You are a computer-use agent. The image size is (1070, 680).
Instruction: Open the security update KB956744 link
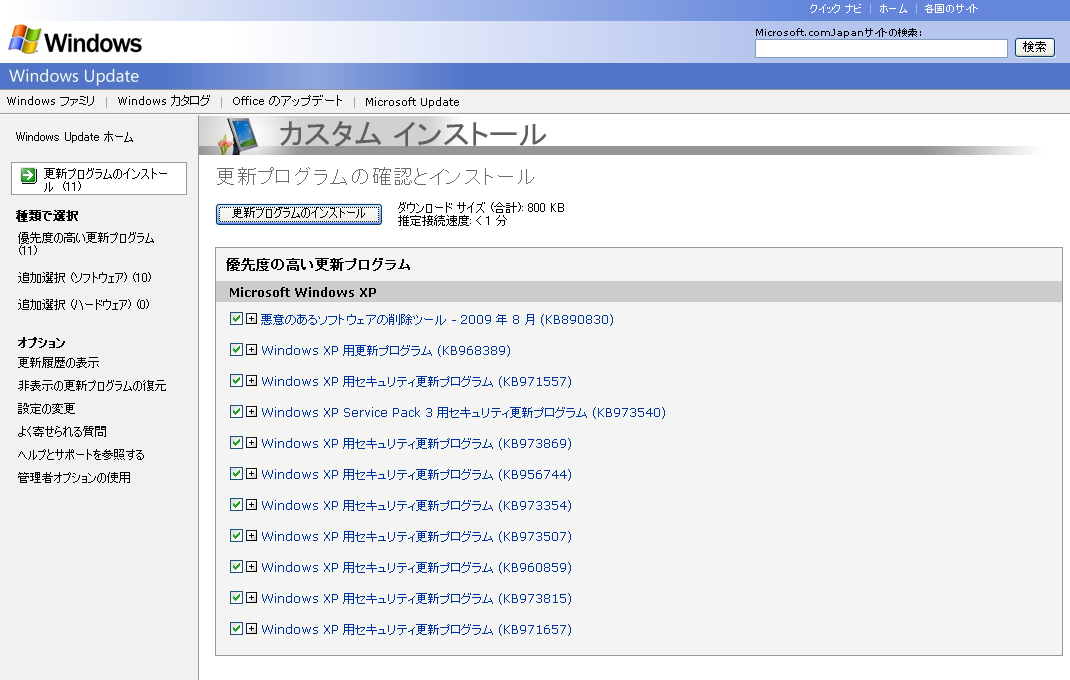416,474
